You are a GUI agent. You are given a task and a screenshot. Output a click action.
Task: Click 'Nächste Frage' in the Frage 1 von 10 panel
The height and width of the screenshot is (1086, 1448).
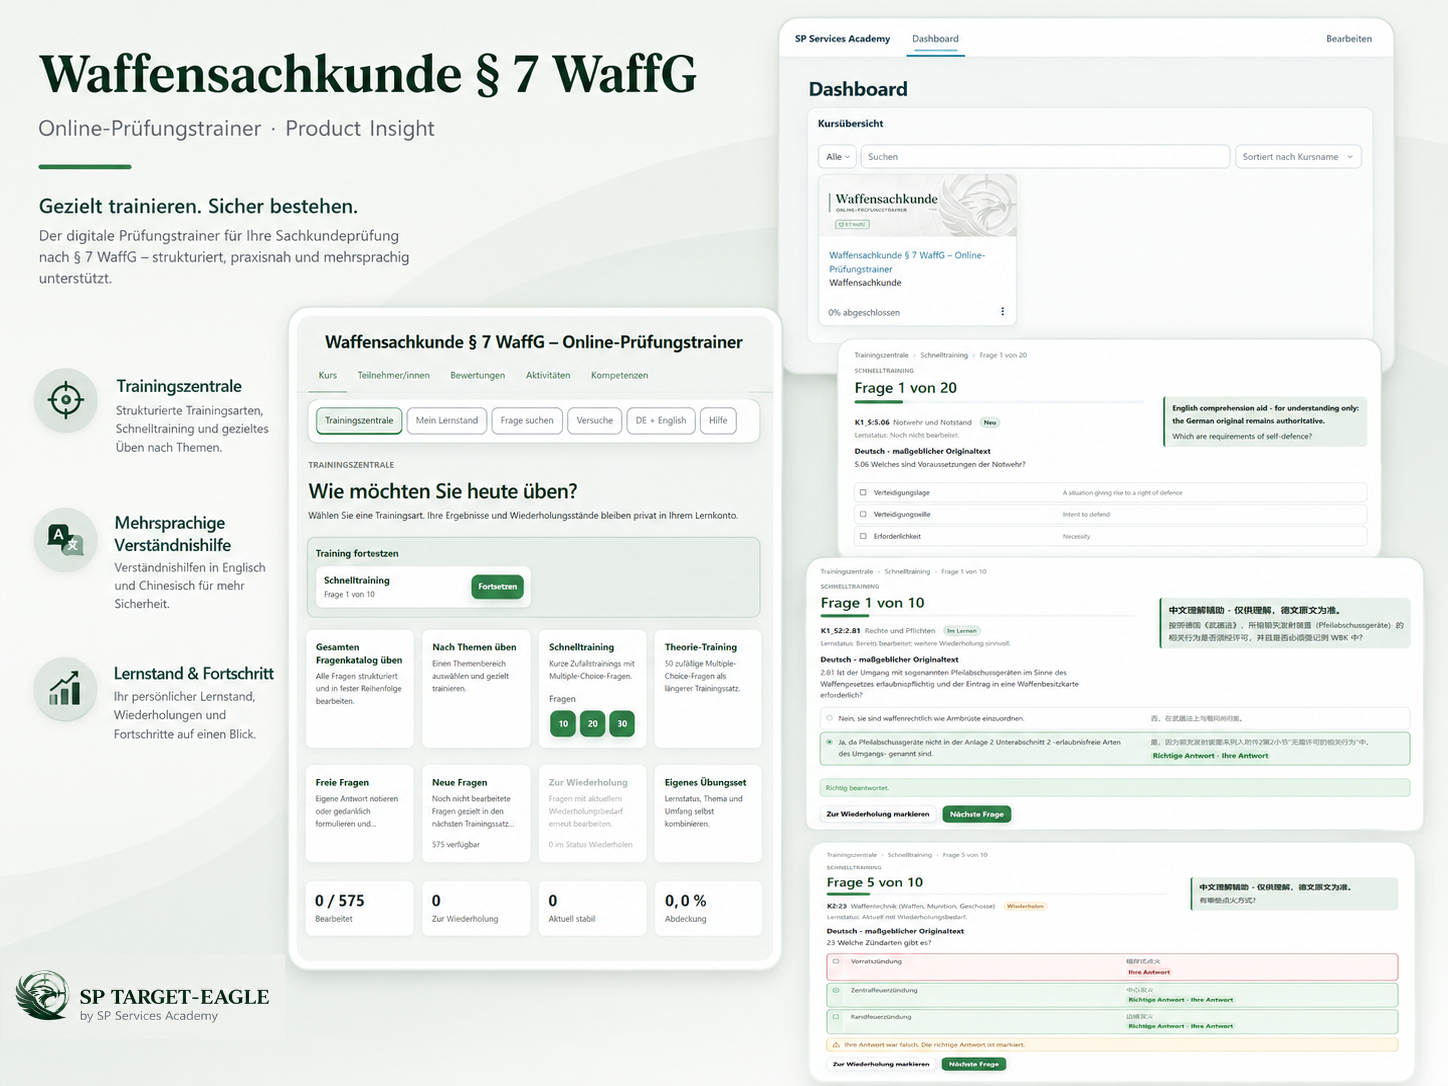tap(977, 814)
